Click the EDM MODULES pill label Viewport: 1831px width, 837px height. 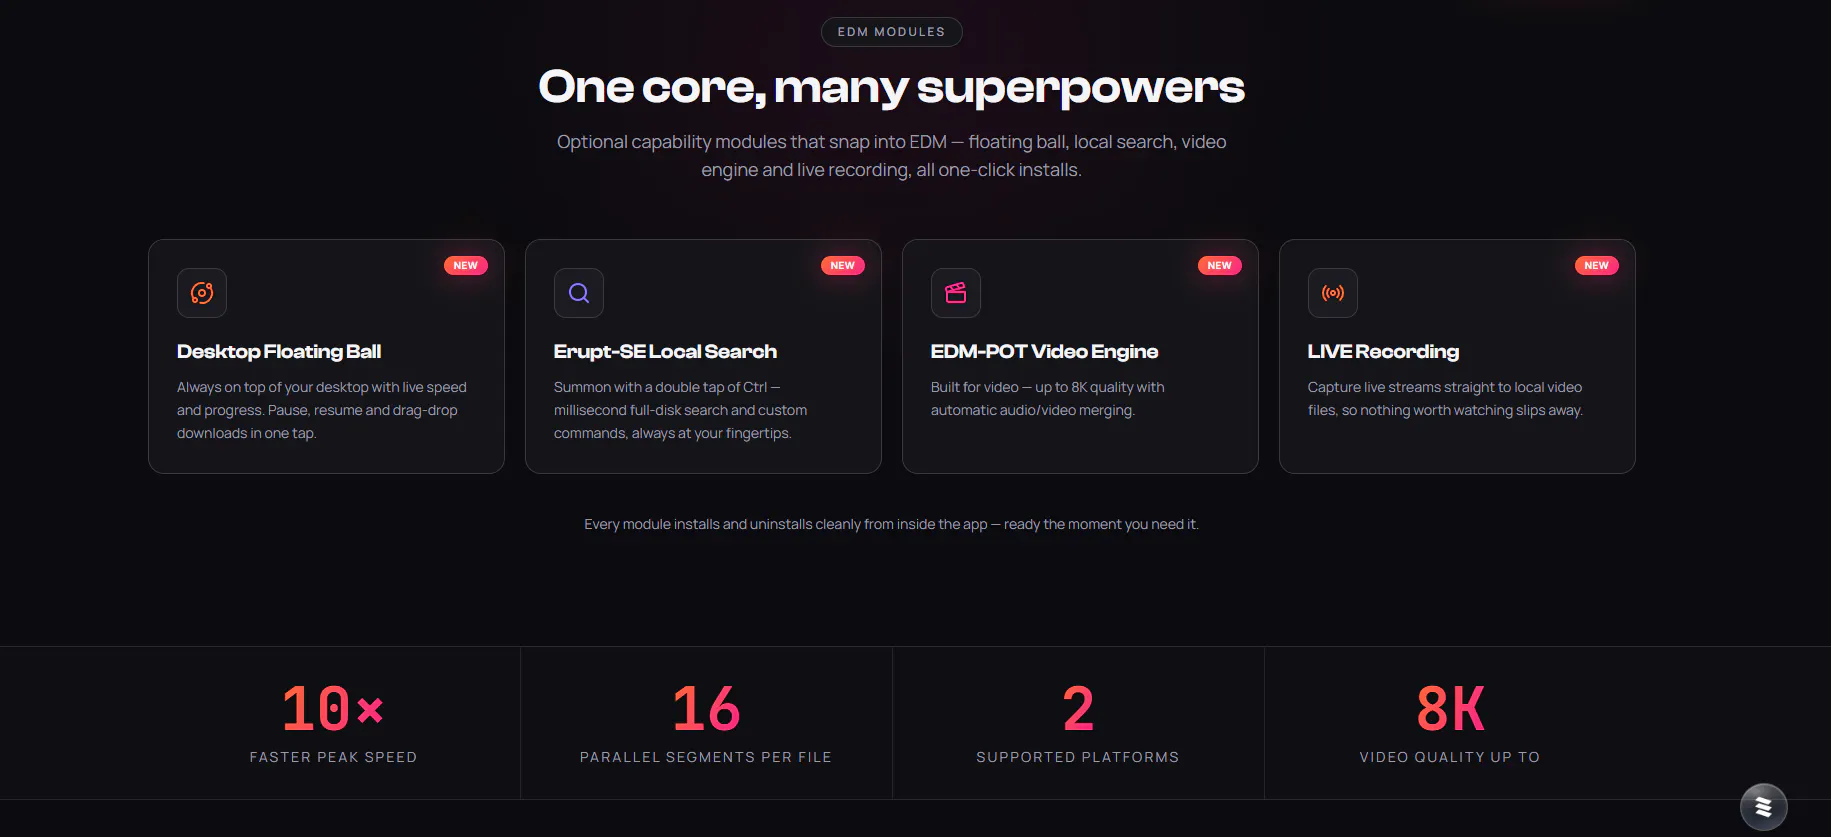coord(892,32)
